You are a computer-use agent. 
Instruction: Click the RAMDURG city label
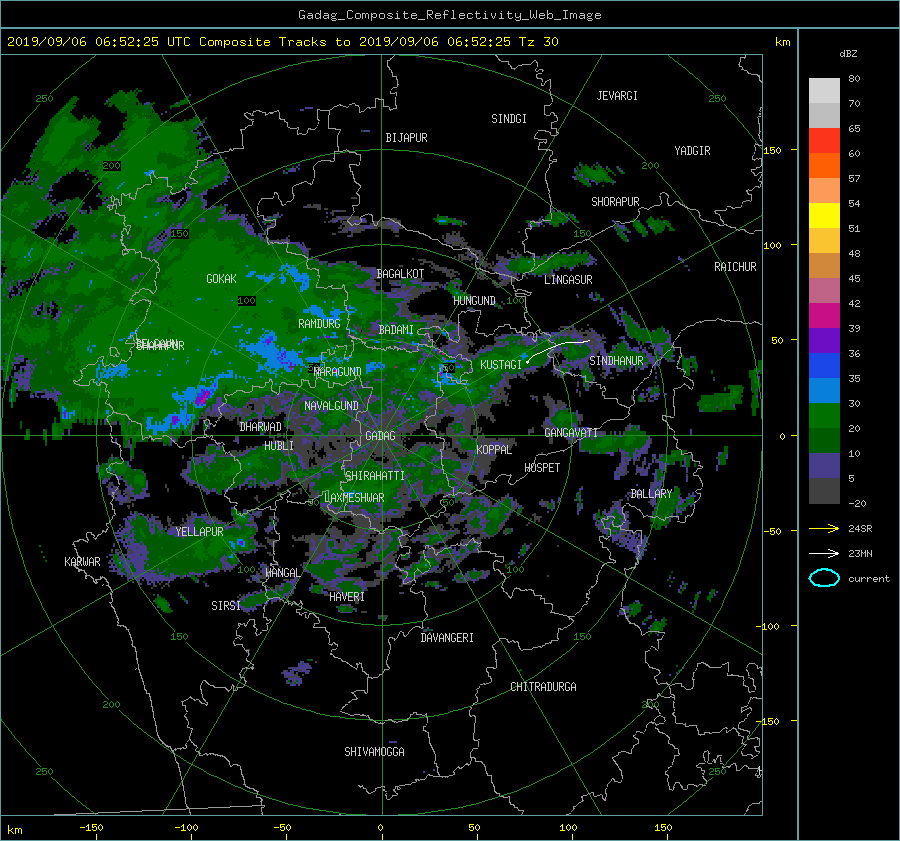(319, 324)
